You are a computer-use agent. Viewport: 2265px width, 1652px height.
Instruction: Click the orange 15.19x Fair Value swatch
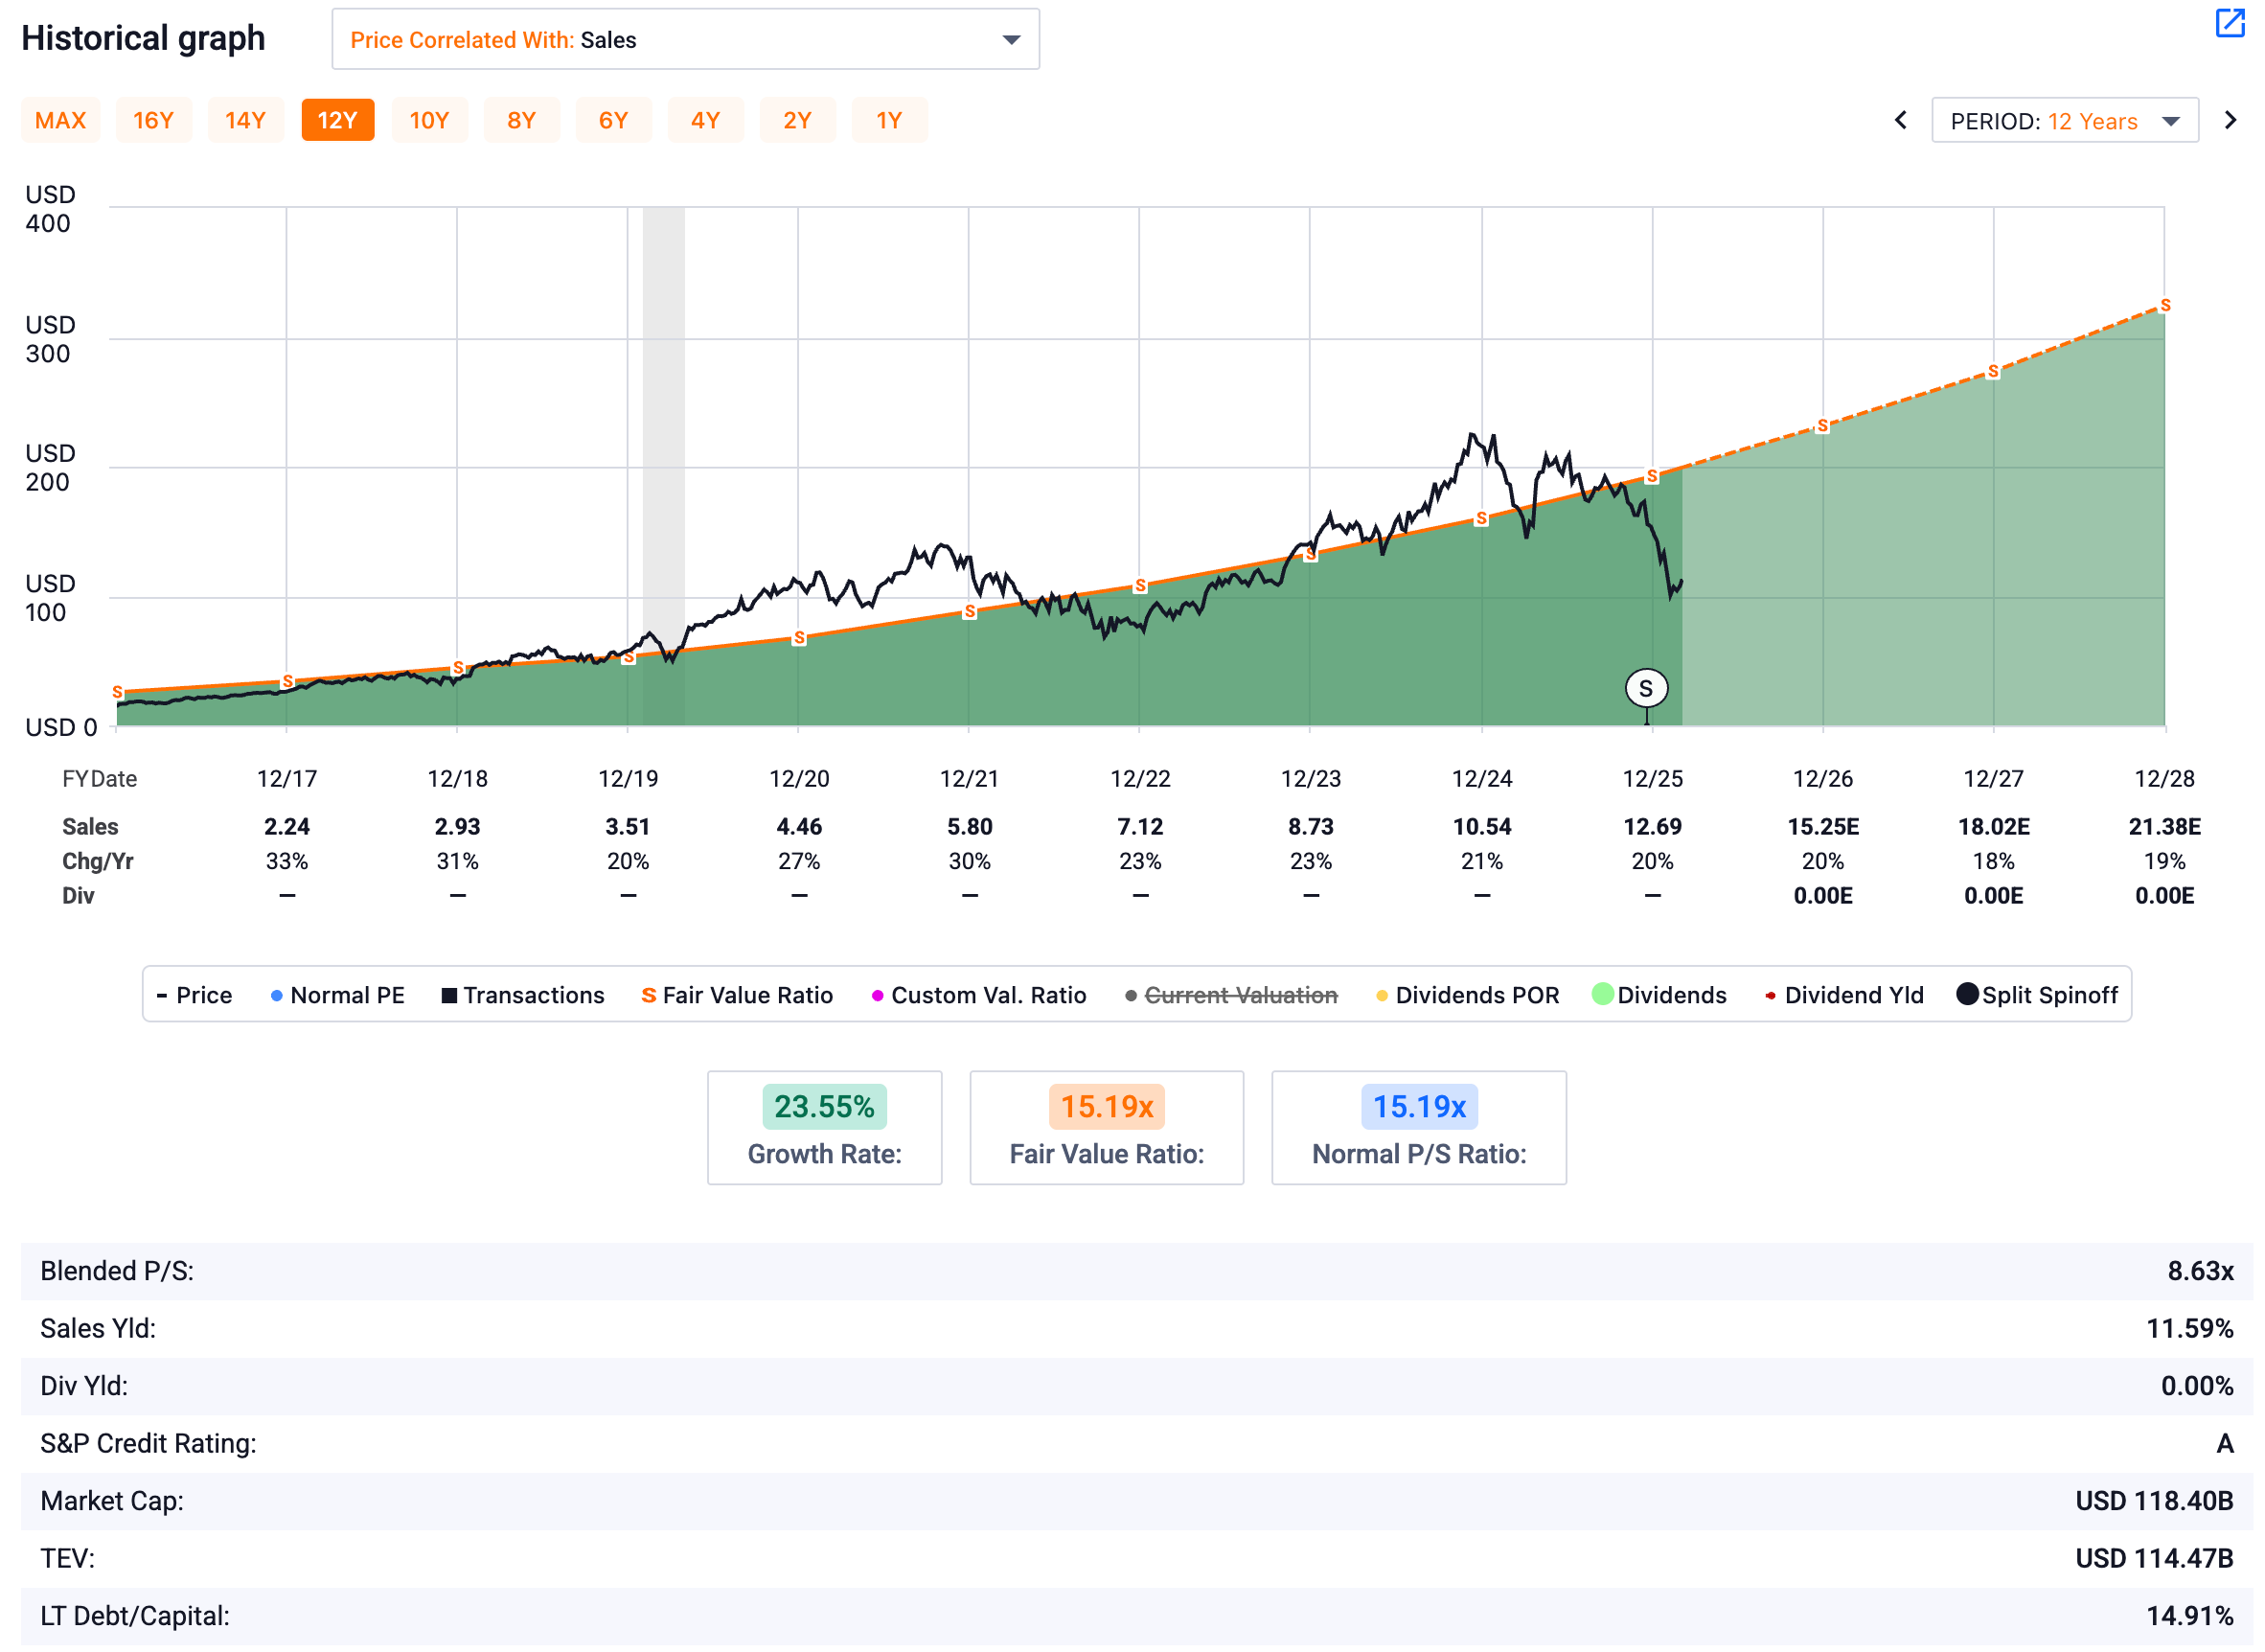pyautogui.click(x=1106, y=1107)
